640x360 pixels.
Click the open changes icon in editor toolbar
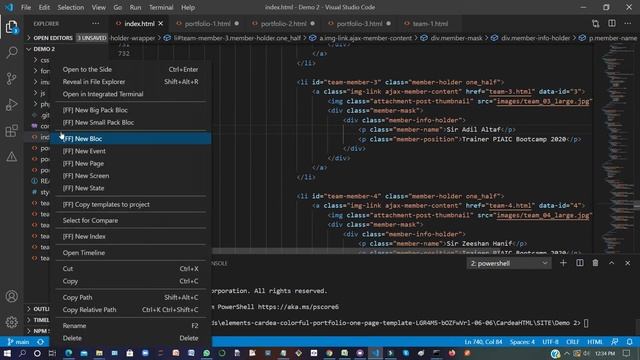[x=596, y=24]
